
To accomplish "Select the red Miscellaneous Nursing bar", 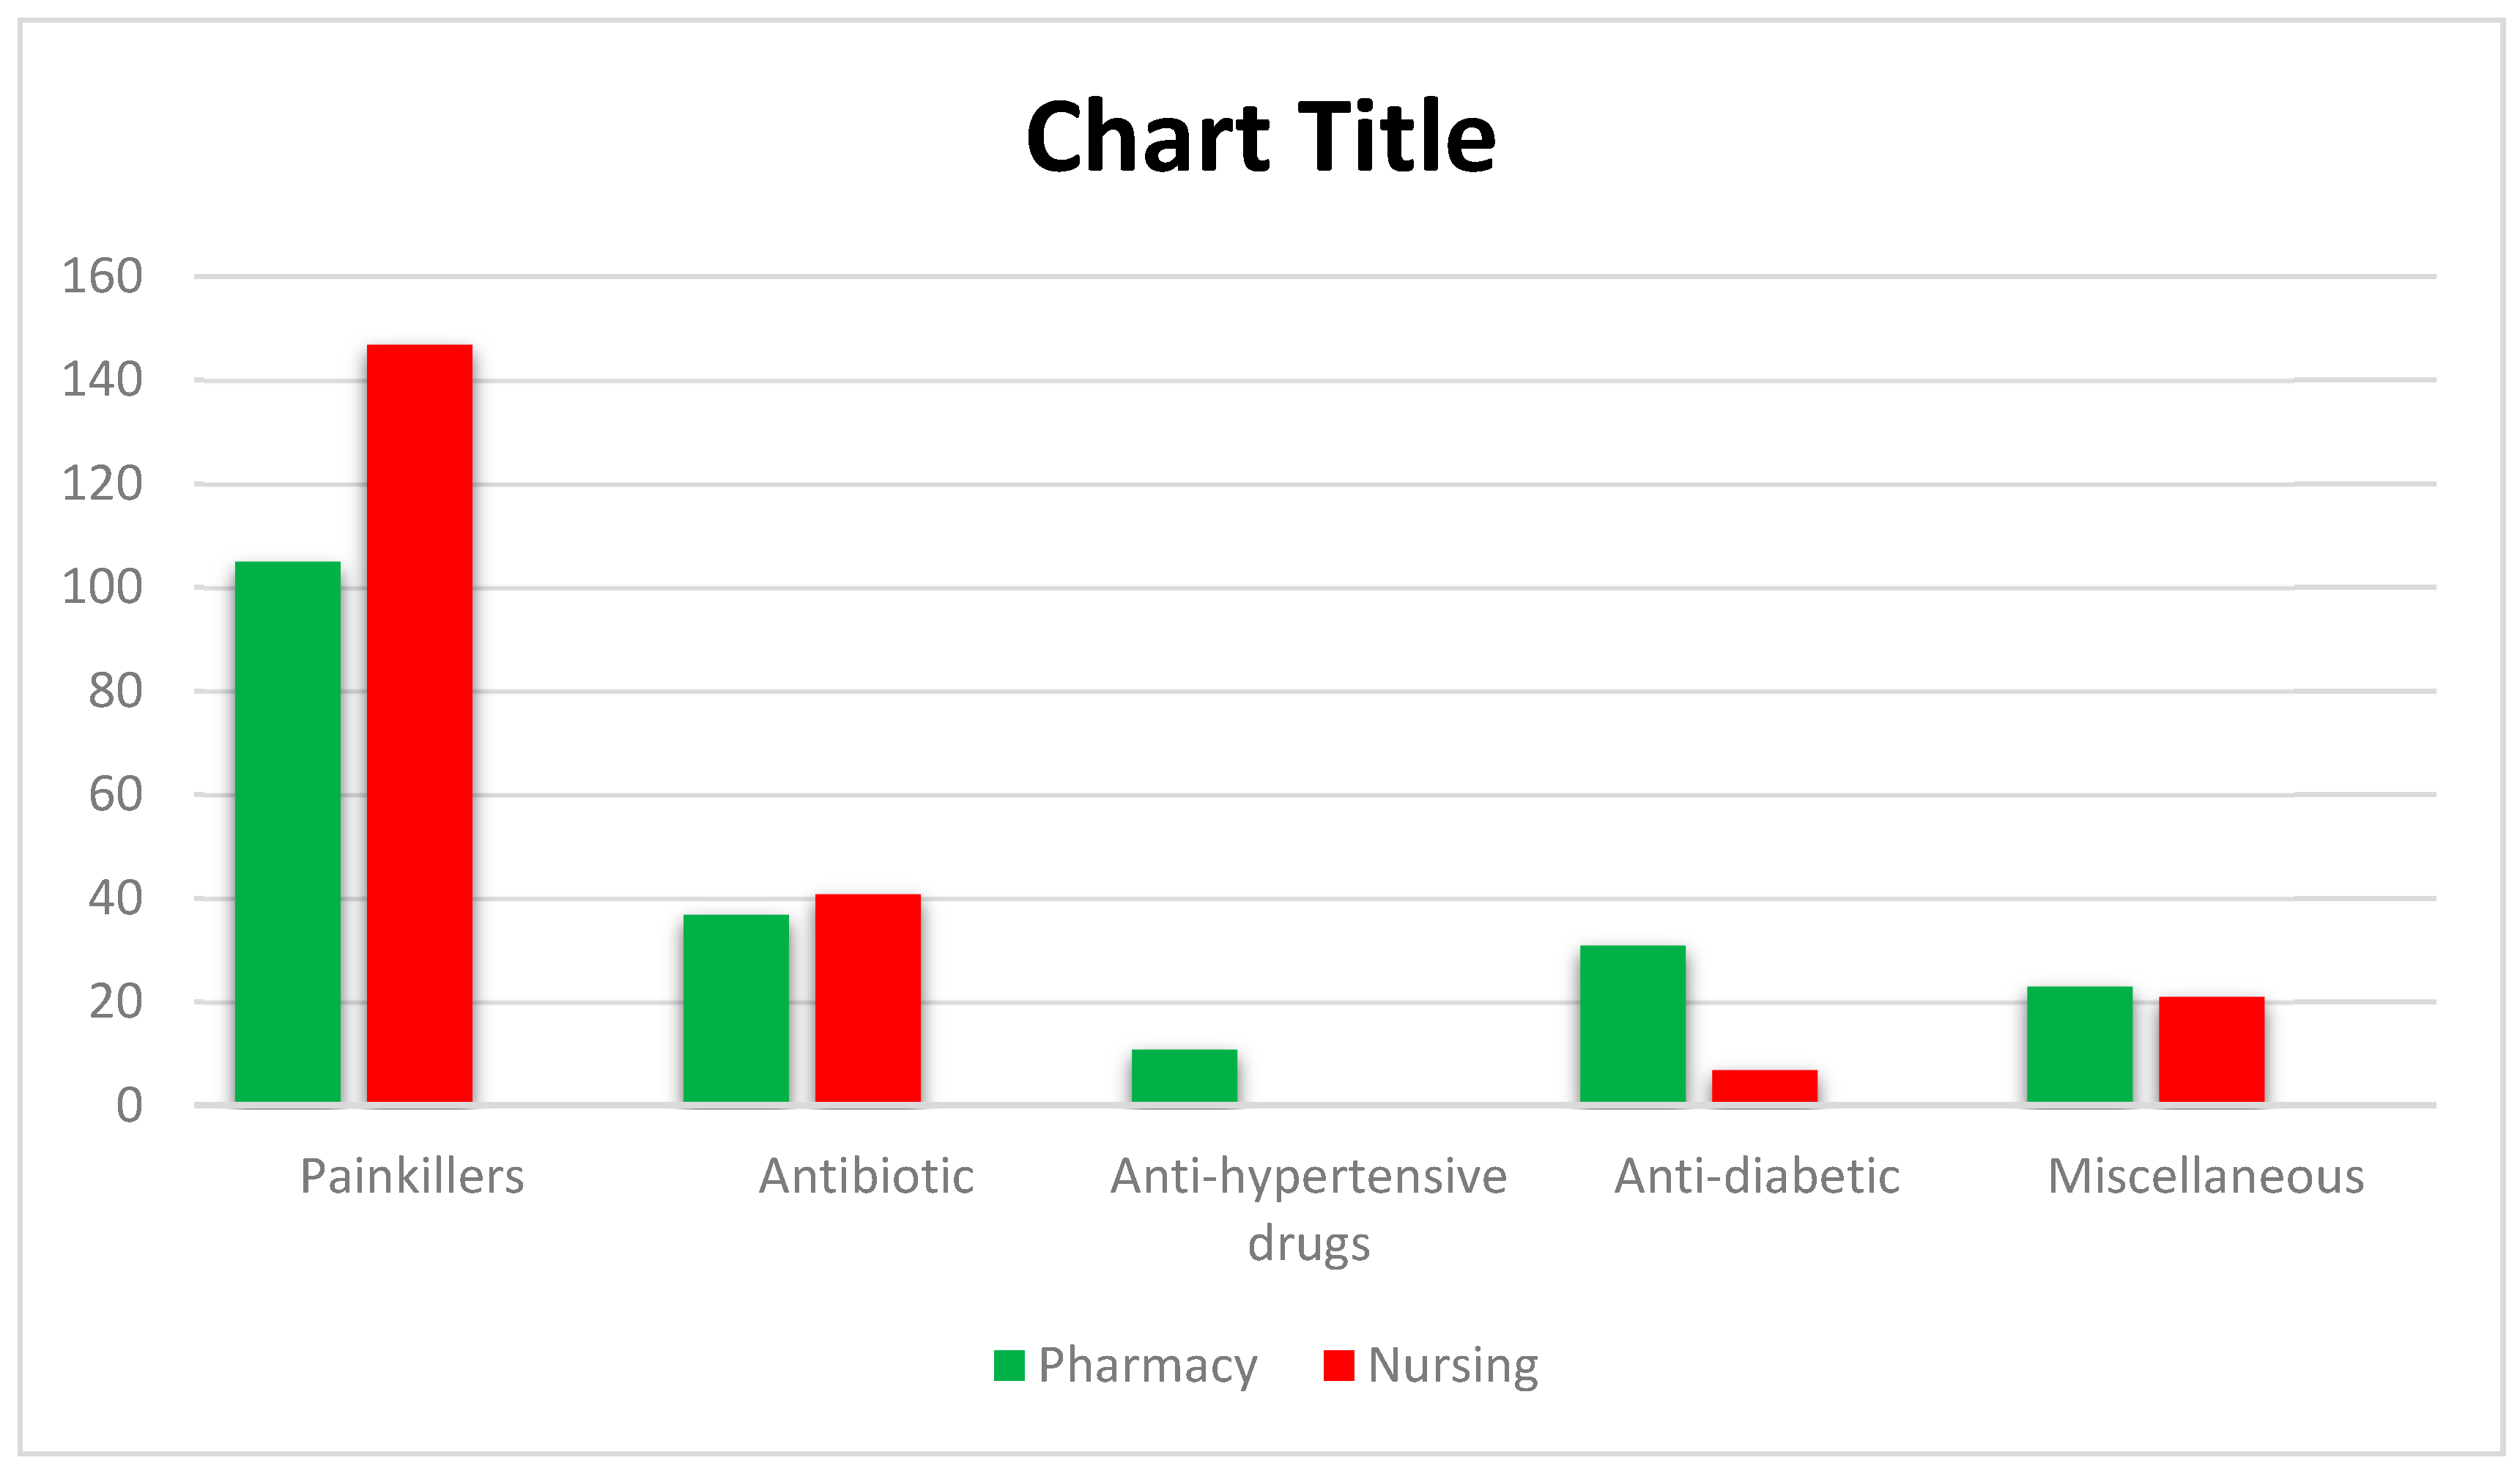I will (2211, 1049).
